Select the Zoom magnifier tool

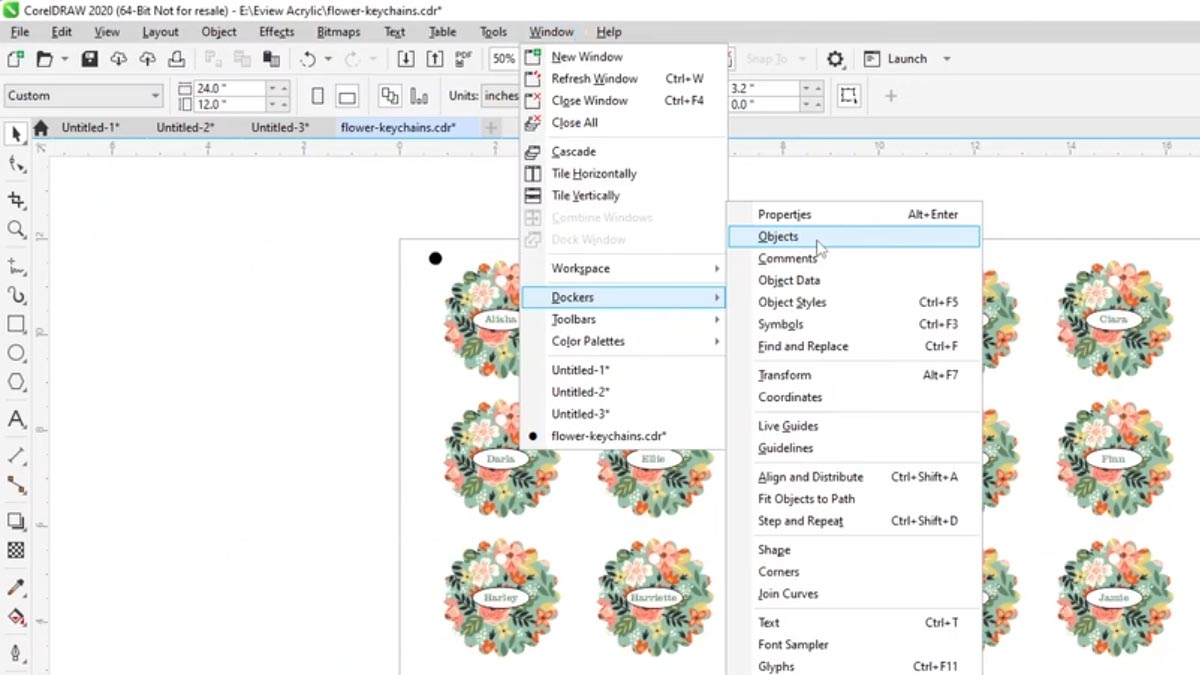tap(16, 230)
